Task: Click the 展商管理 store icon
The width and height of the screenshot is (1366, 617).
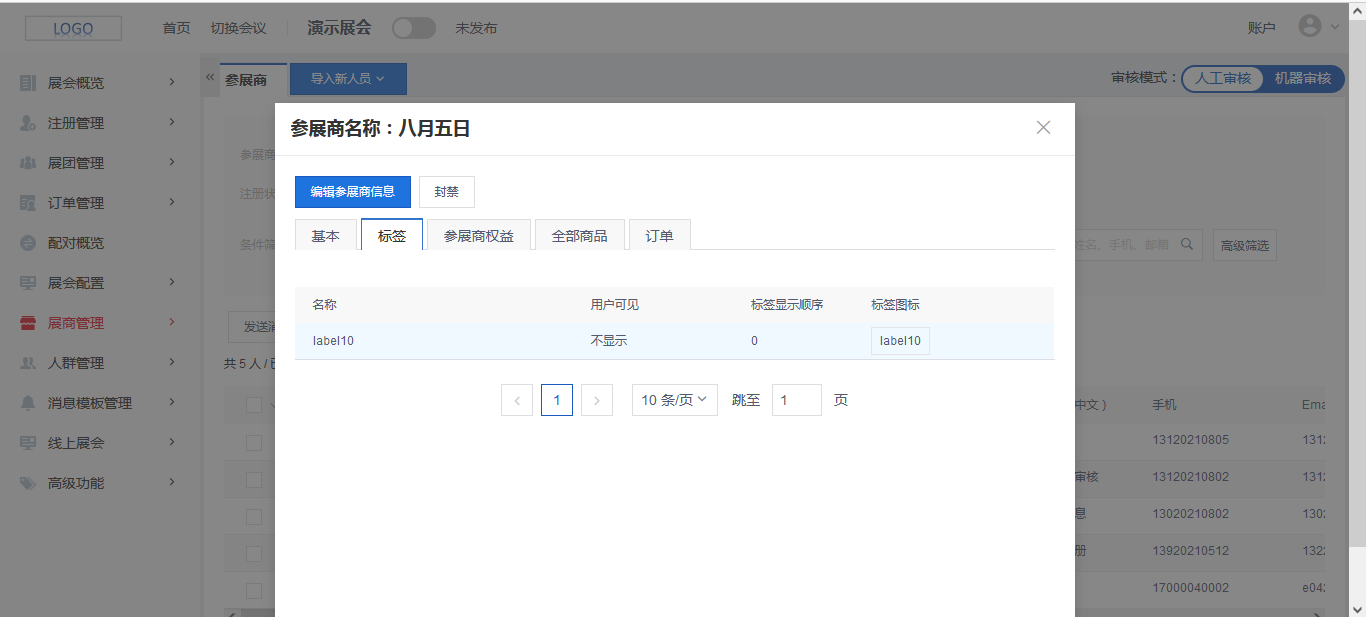Action: click(x=28, y=323)
